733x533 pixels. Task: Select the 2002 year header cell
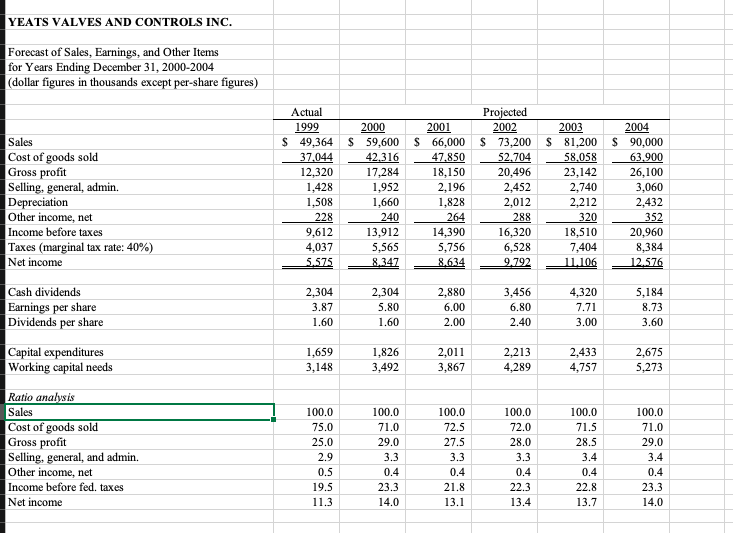505,127
